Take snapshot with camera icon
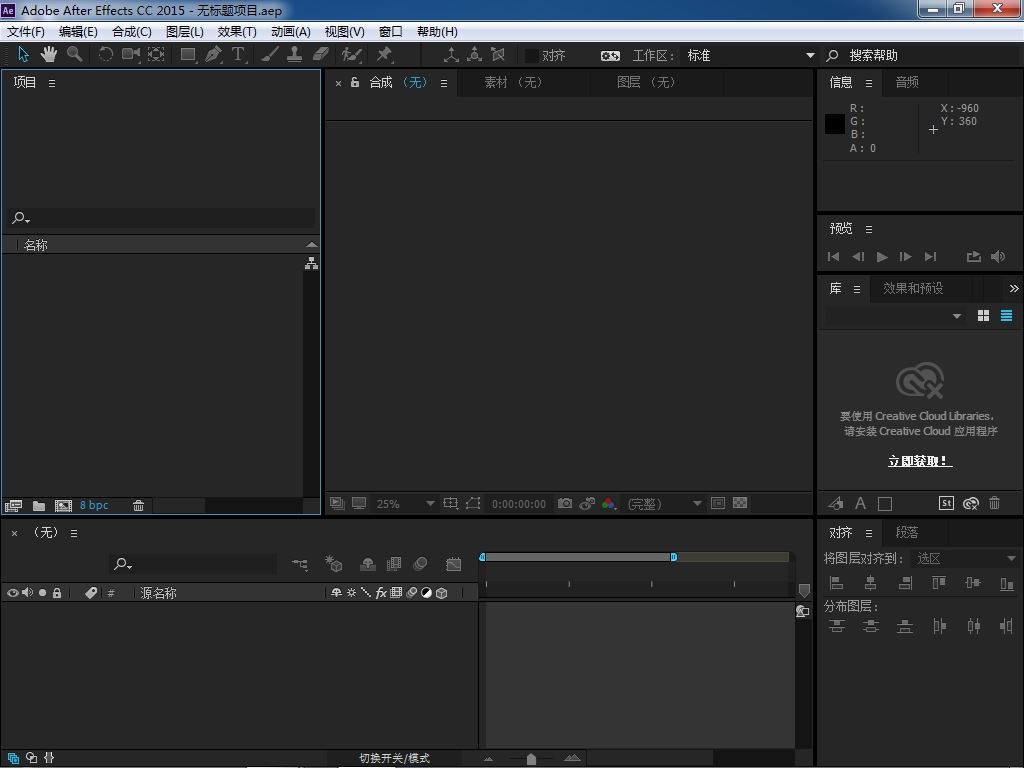 coord(565,503)
